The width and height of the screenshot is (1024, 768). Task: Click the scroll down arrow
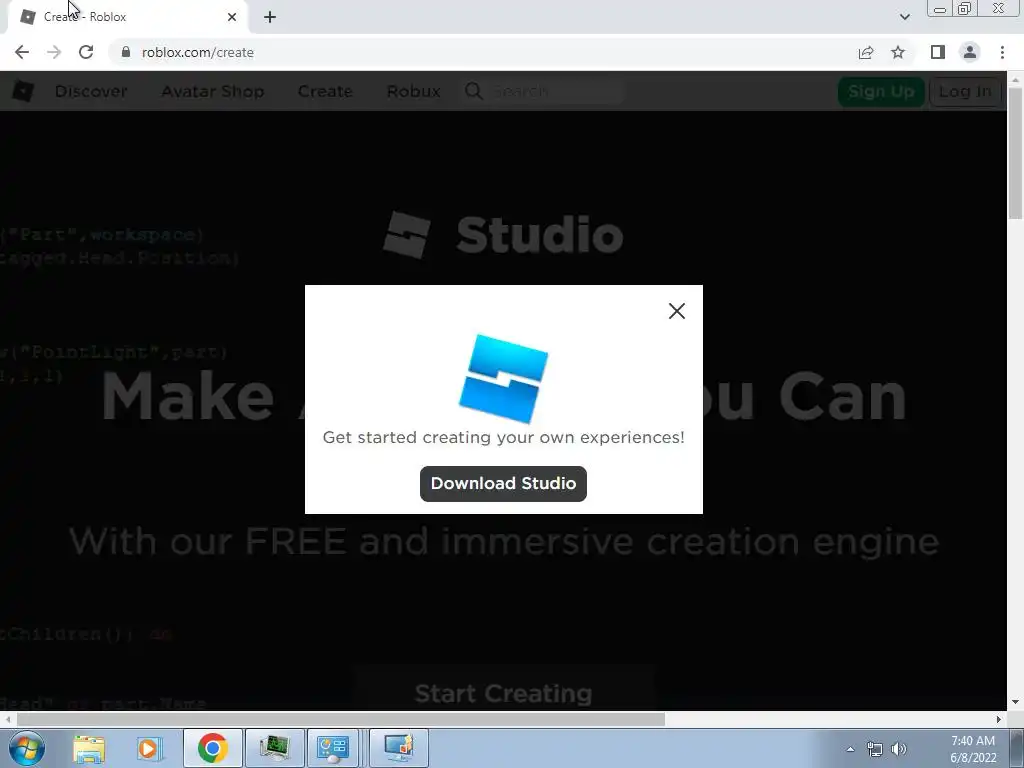(1016, 702)
